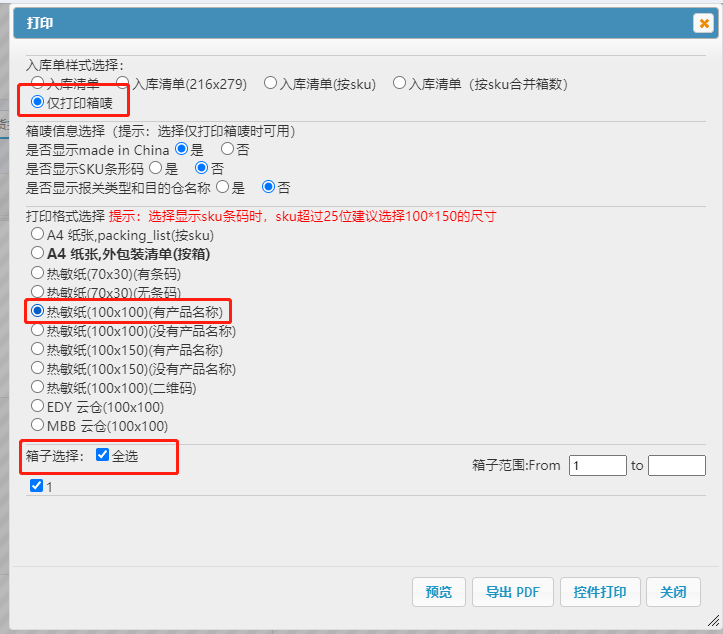Image resolution: width=723 pixels, height=634 pixels.
Task: Select 热敏纸(70x30)(有条码) format
Action: pyautogui.click(x=38, y=273)
